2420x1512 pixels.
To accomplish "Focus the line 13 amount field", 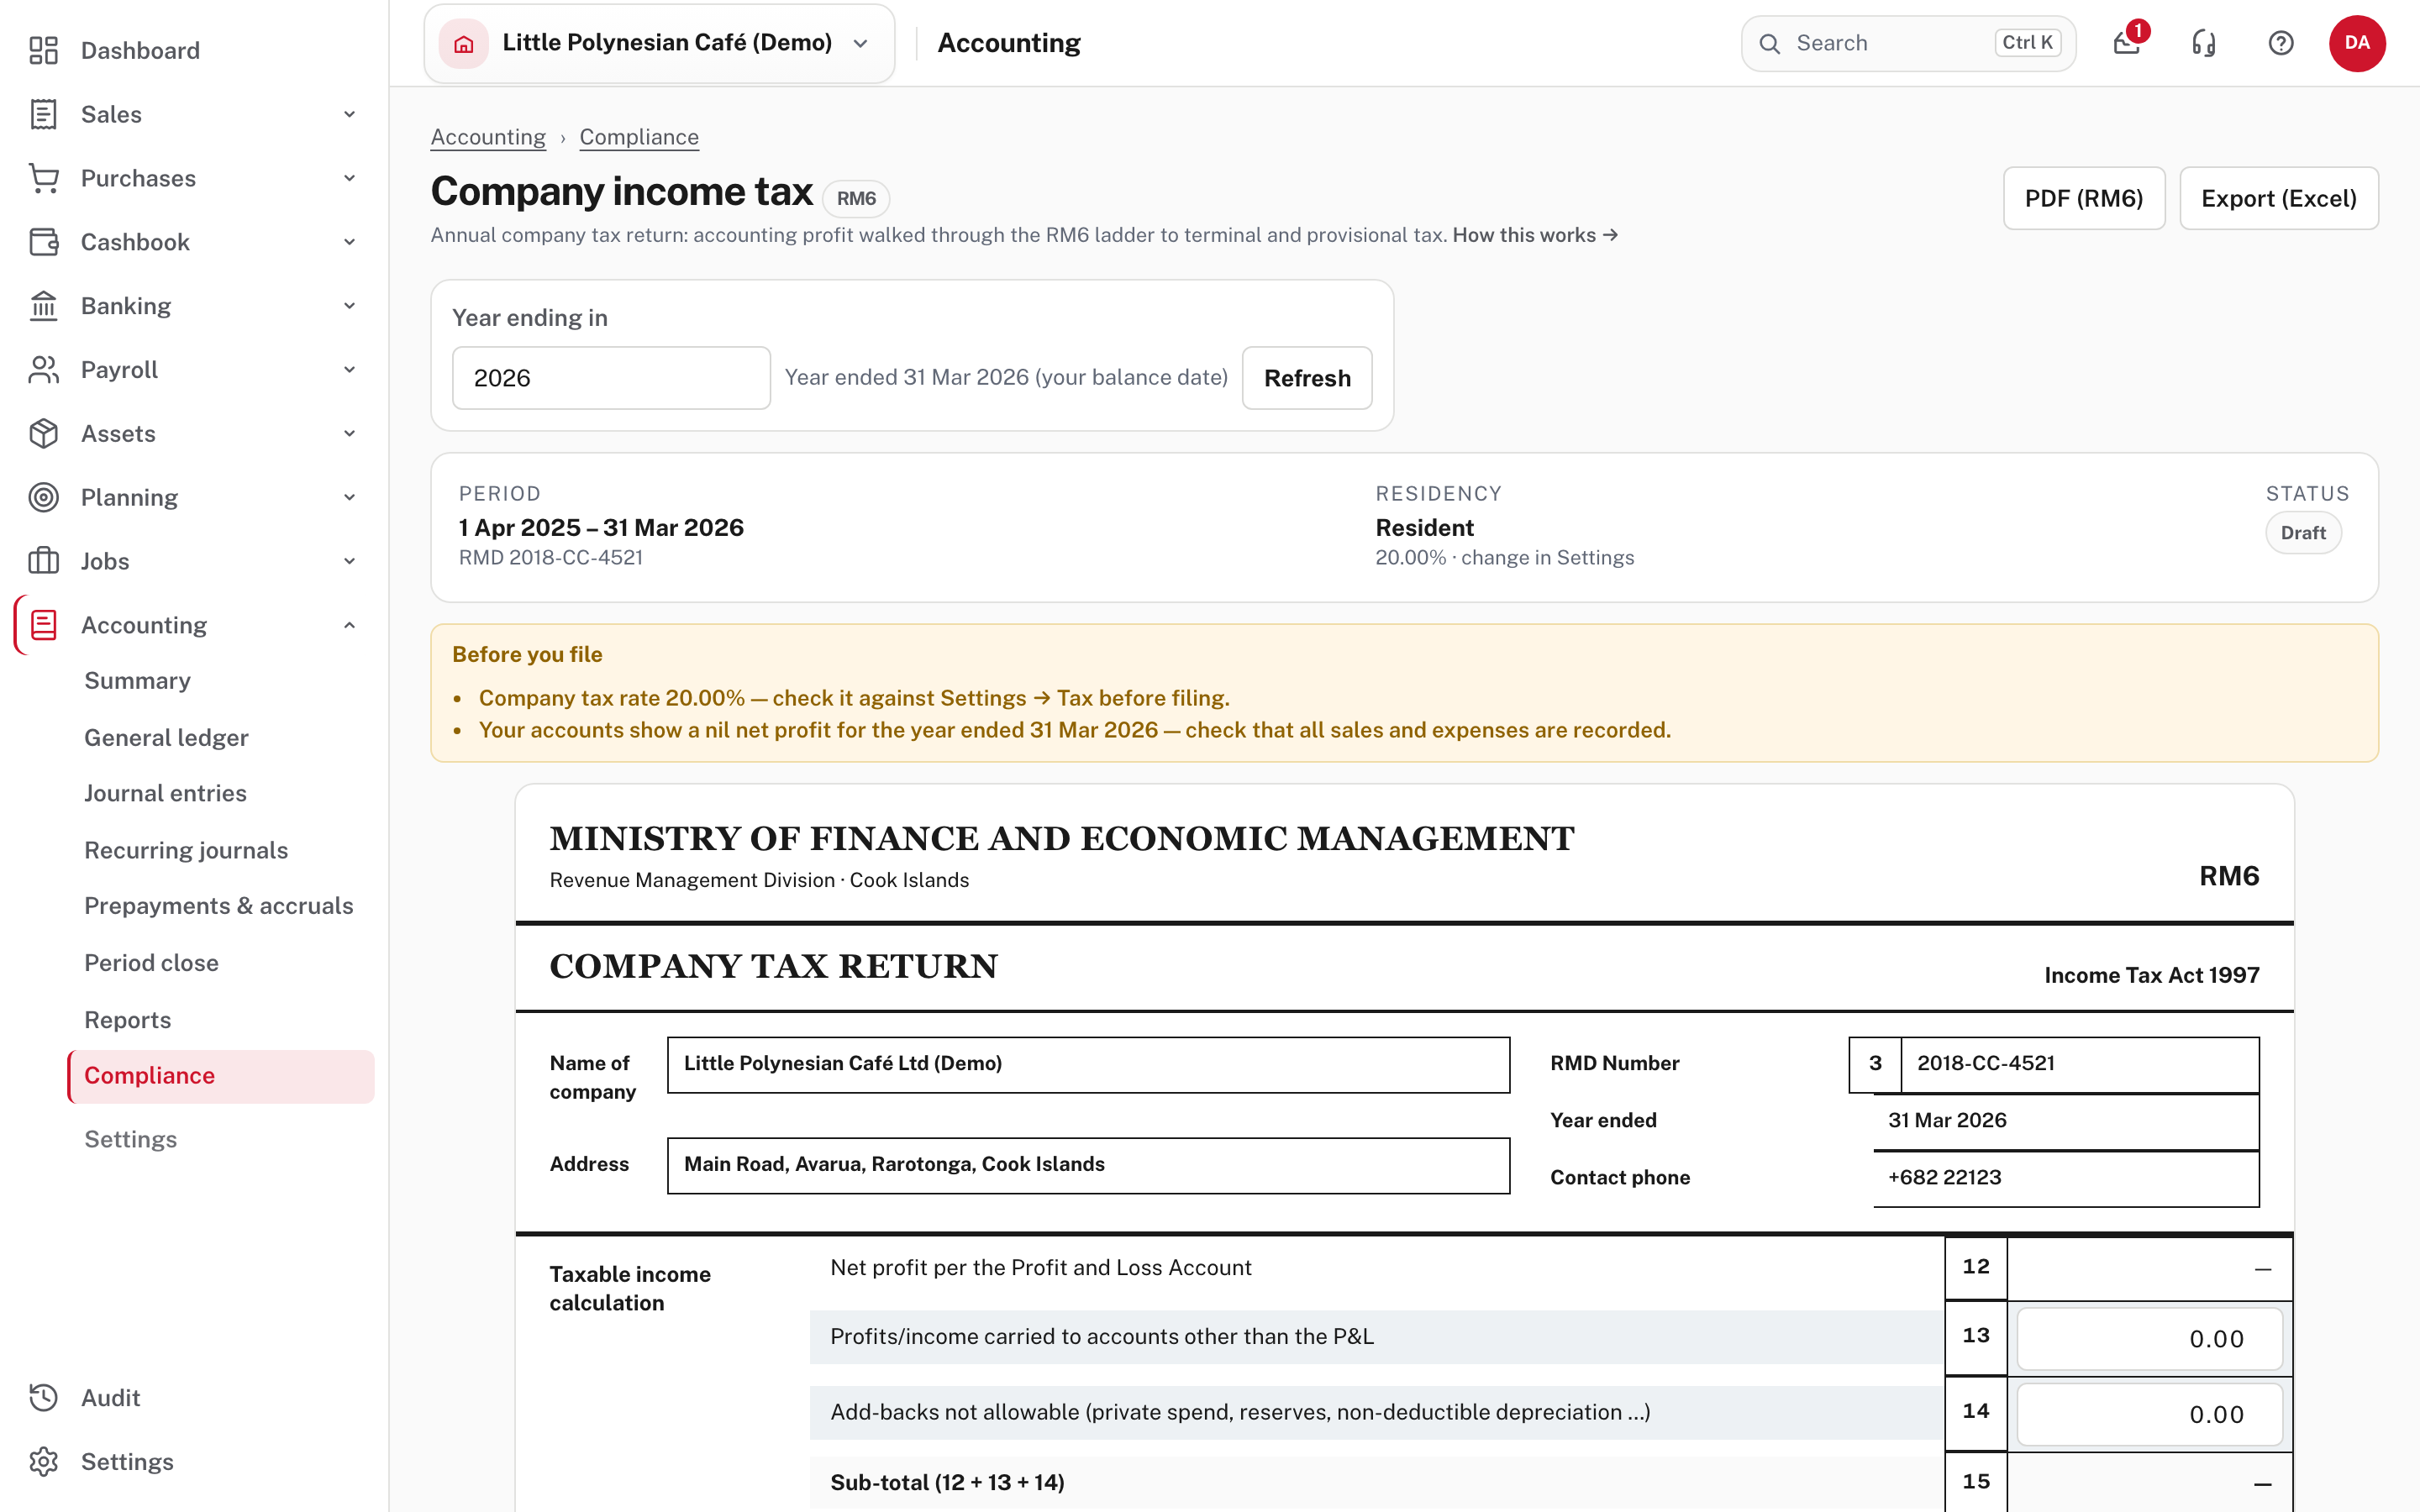I will [x=2149, y=1339].
